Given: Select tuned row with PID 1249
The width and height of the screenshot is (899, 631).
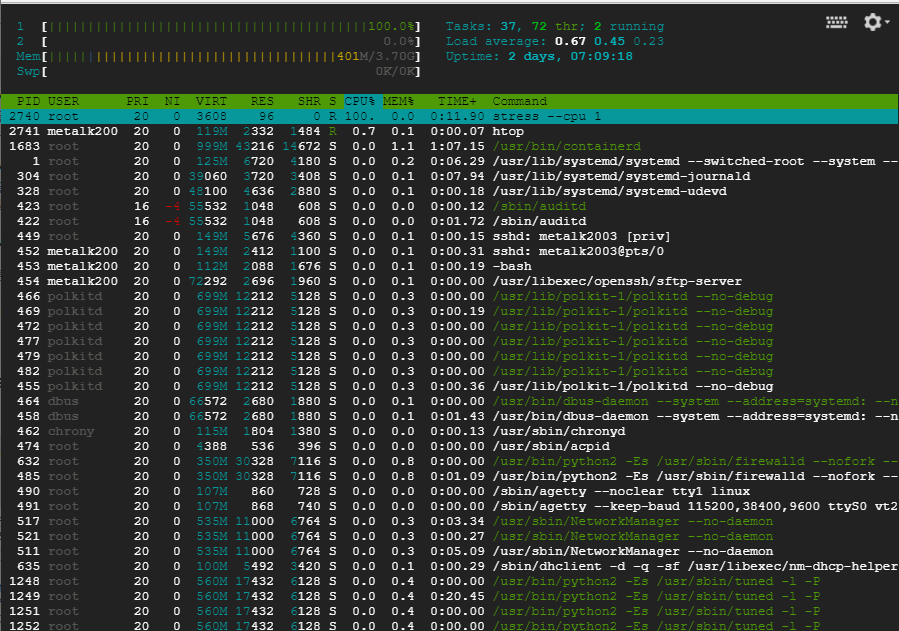Looking at the screenshot, I should click(x=450, y=596).
